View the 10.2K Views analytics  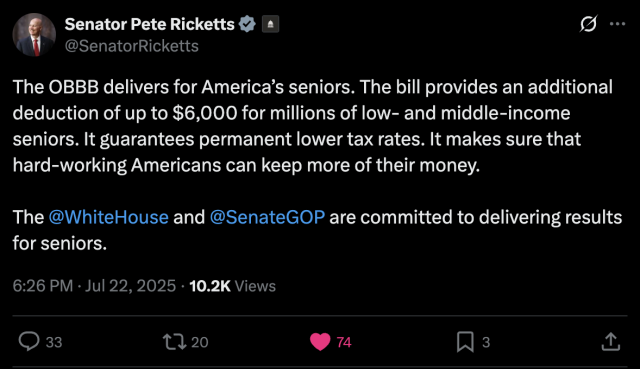coord(233,286)
